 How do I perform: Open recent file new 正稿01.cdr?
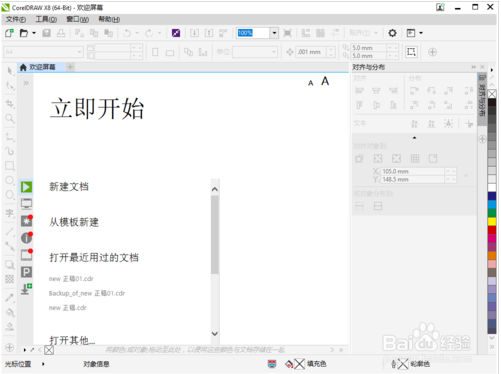click(71, 279)
